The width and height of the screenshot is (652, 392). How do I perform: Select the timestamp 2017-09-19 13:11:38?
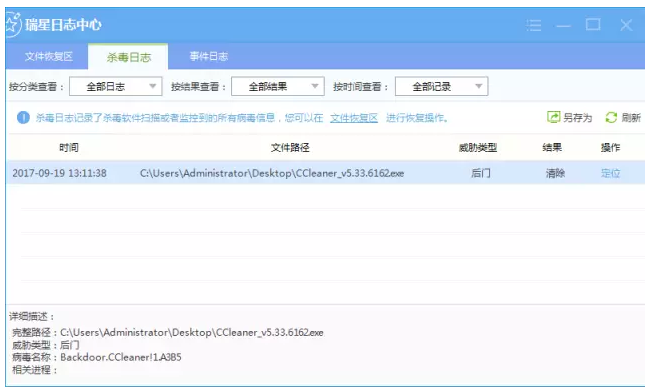click(x=59, y=173)
